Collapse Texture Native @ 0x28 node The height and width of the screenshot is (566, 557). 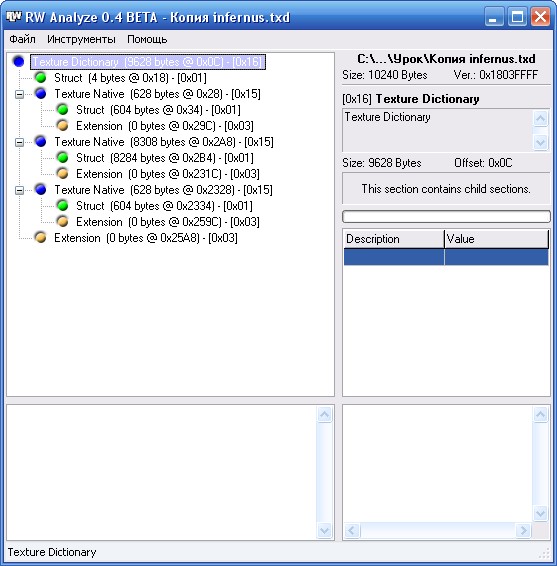pos(19,94)
